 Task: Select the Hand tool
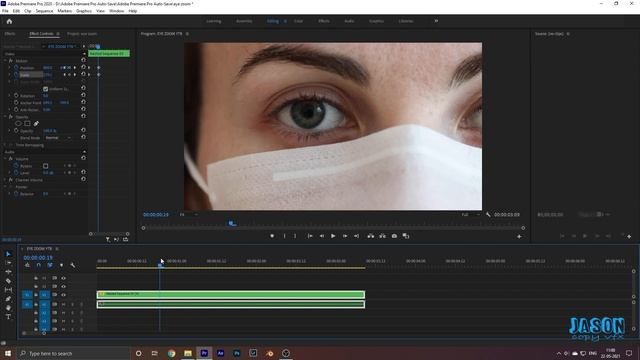pyautogui.click(x=8, y=308)
